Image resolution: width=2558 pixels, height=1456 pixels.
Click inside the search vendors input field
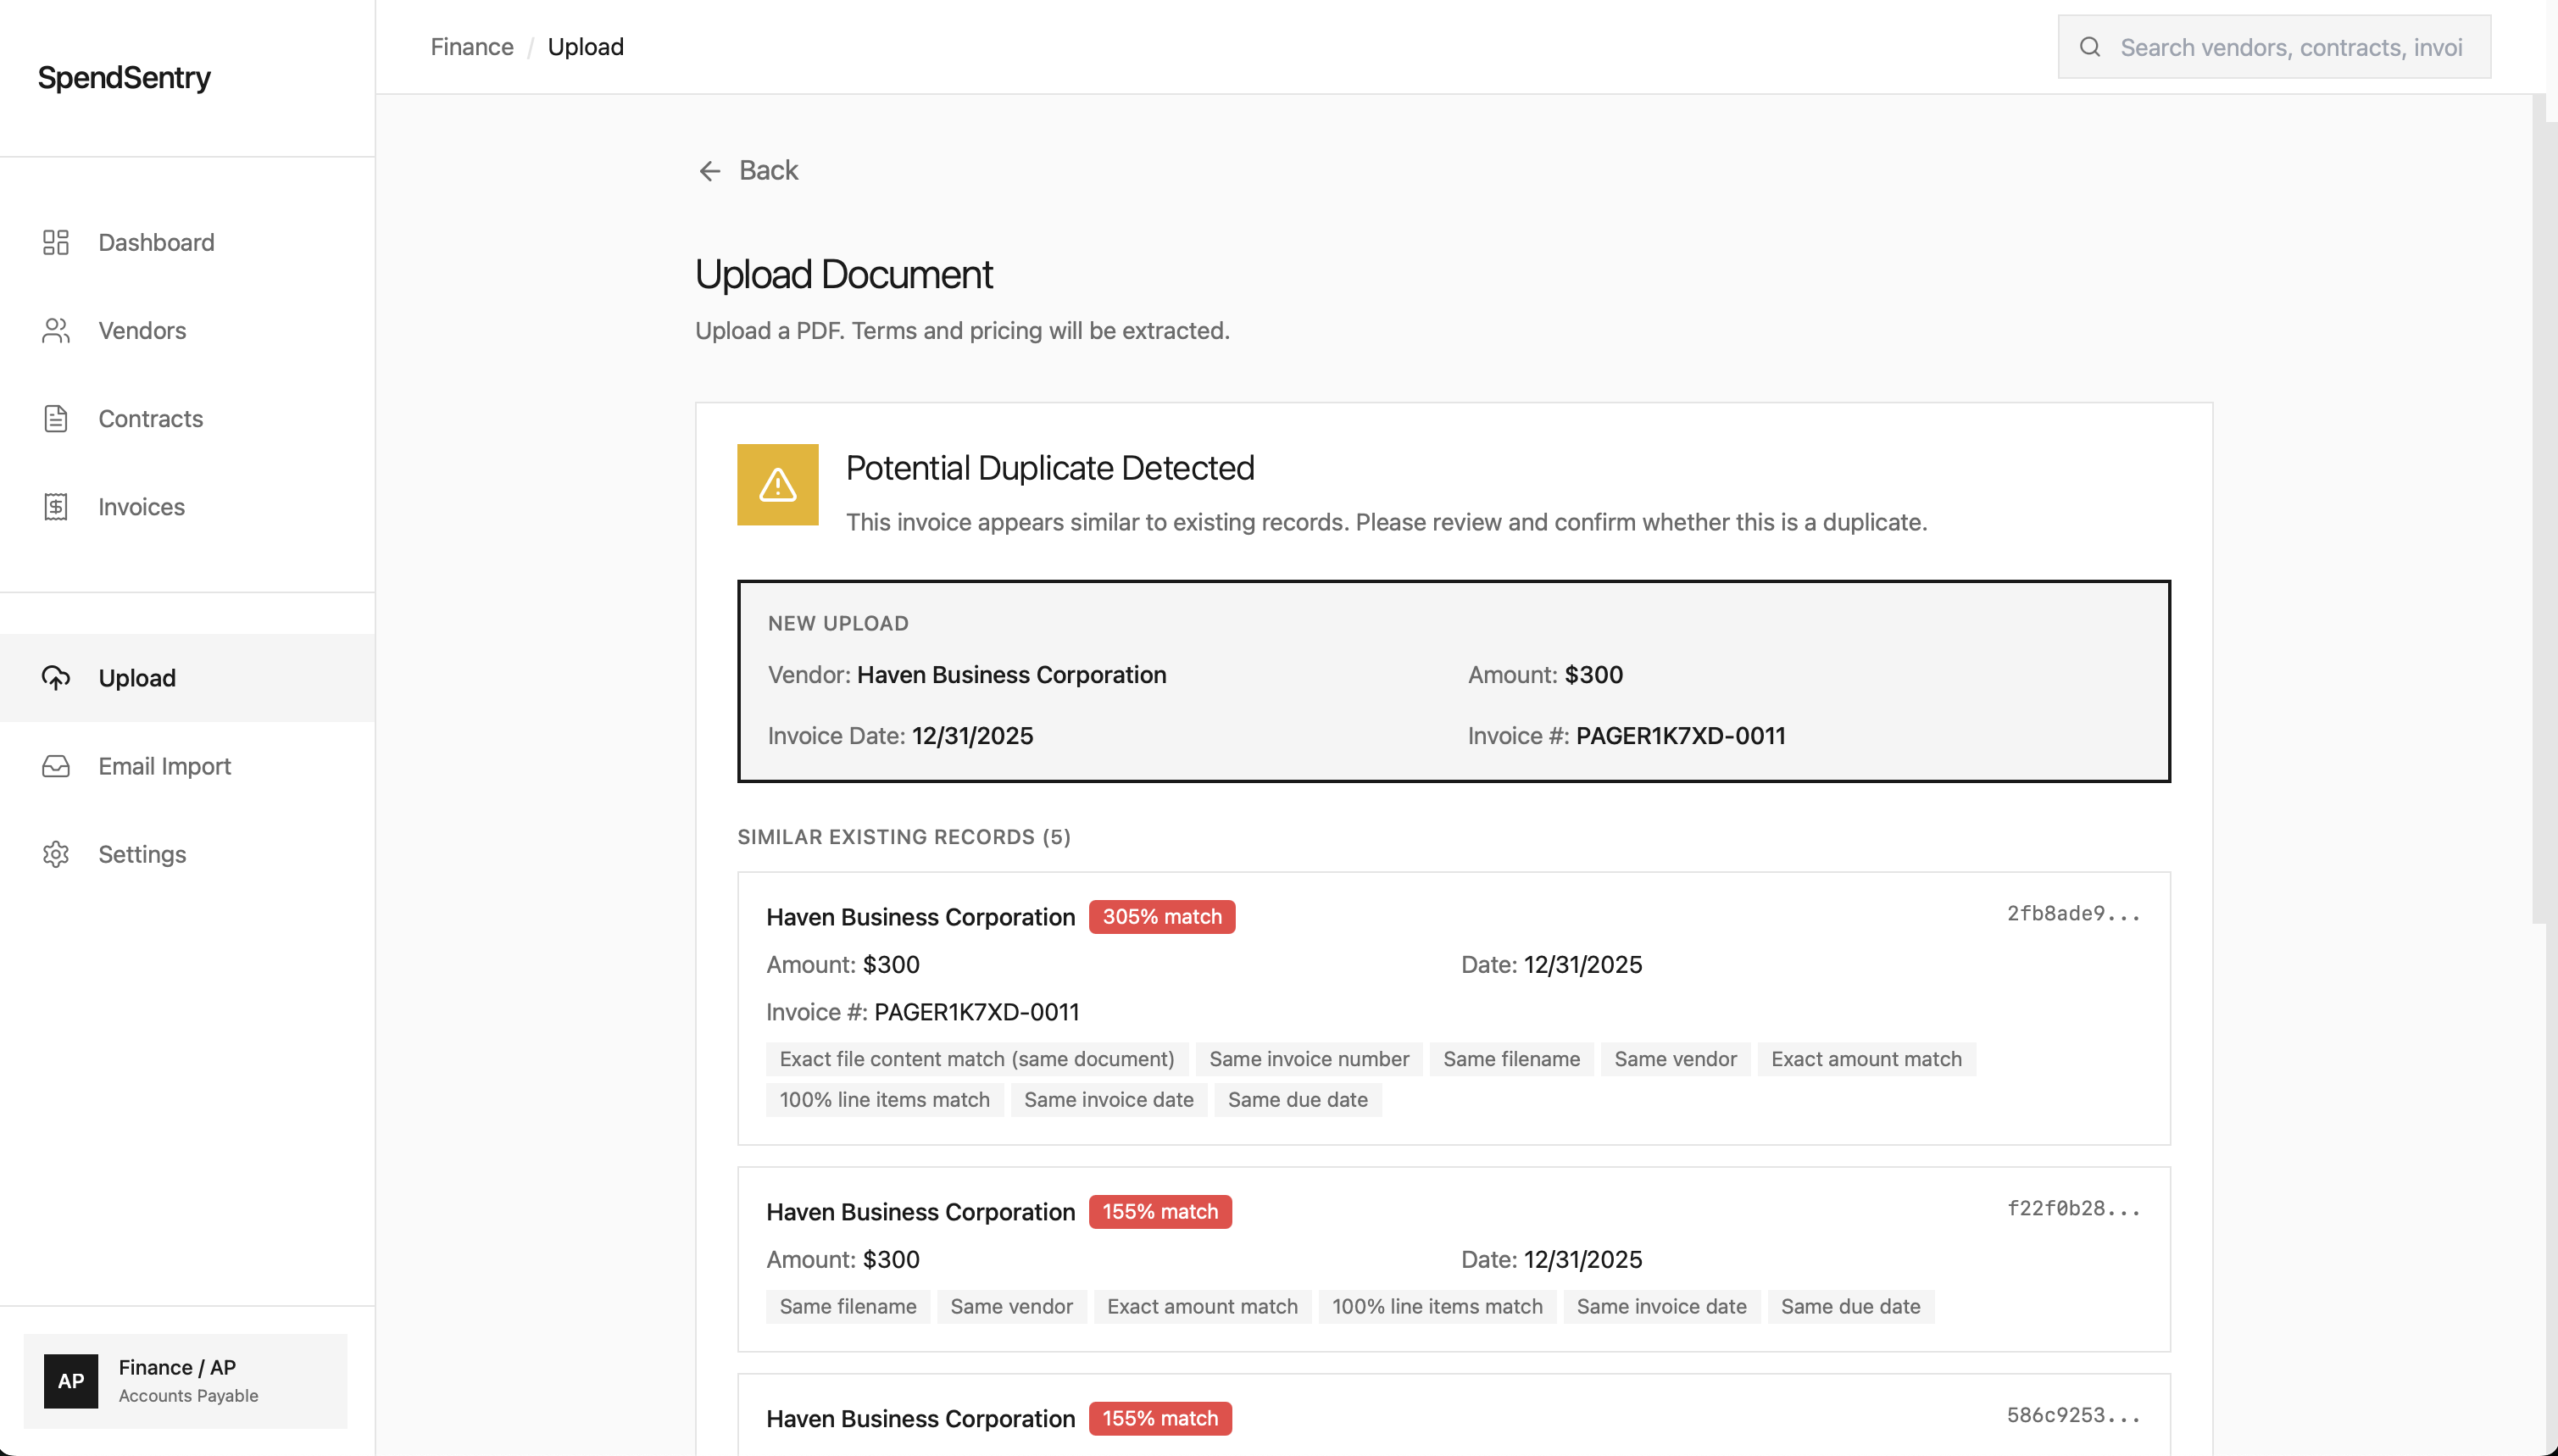(2290, 46)
